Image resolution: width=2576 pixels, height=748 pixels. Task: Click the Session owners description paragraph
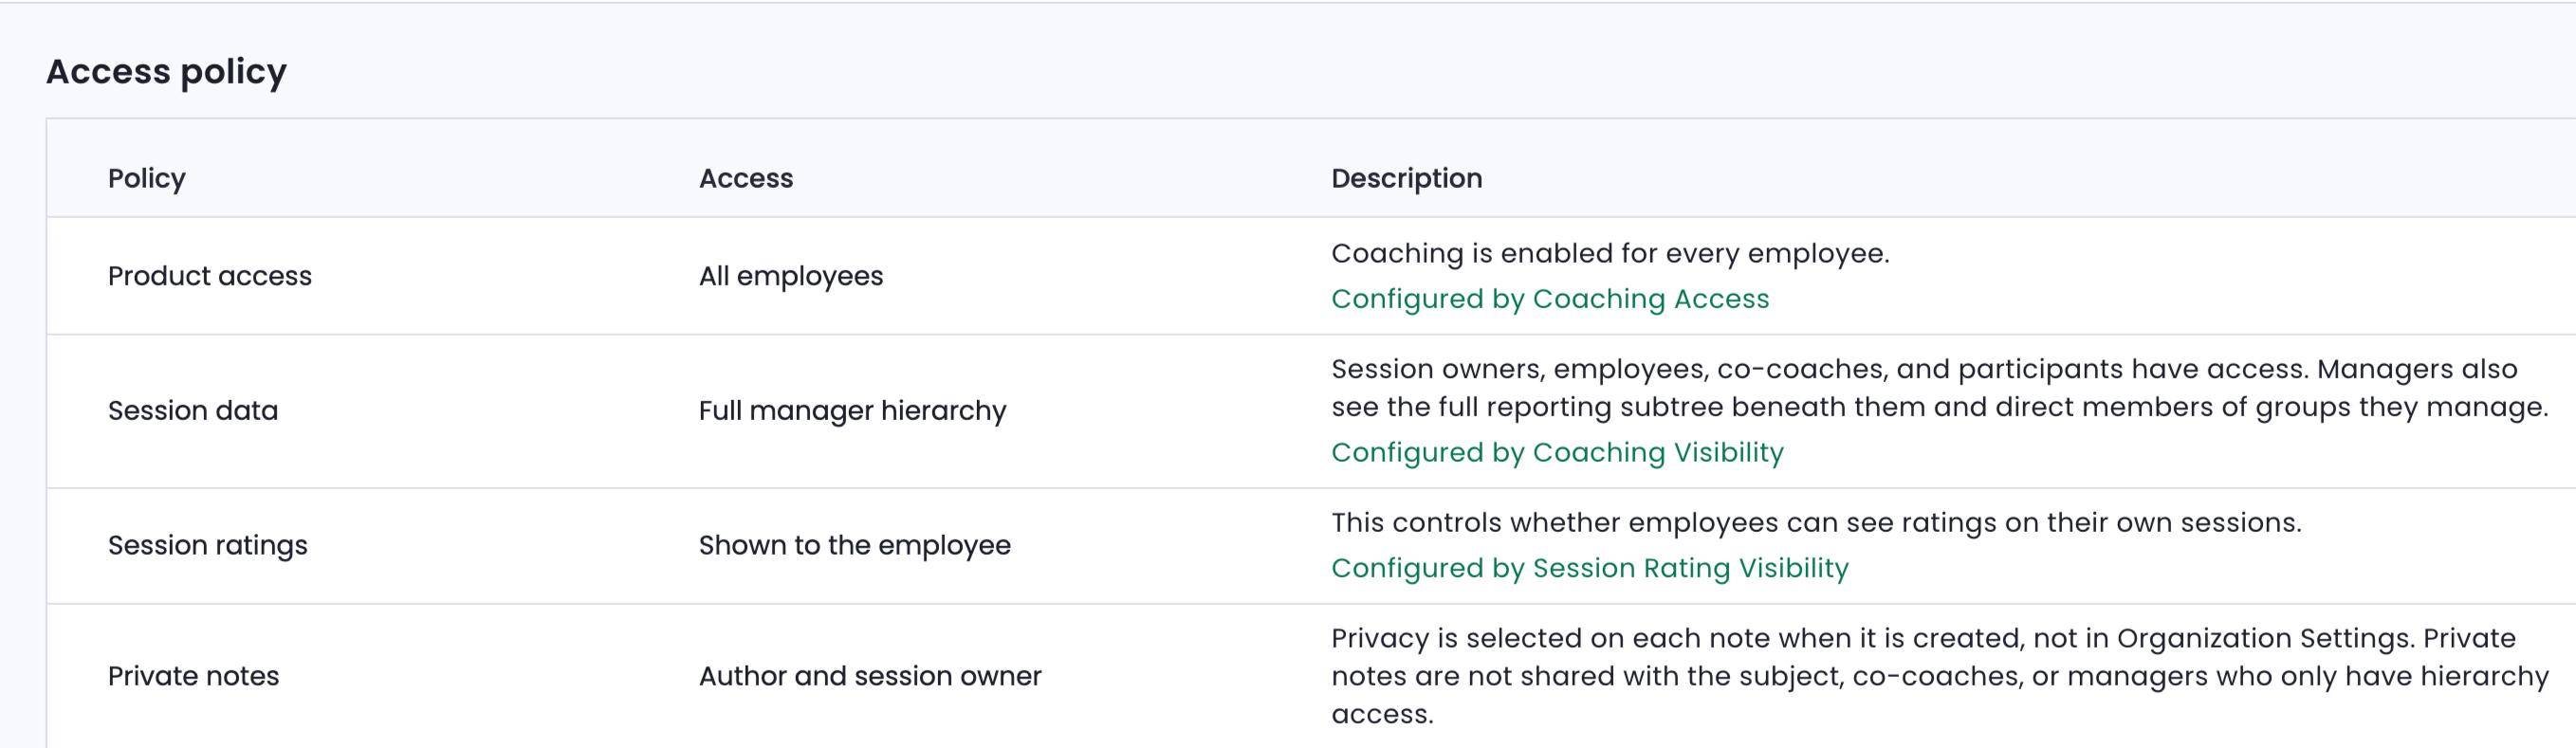click(x=1940, y=388)
